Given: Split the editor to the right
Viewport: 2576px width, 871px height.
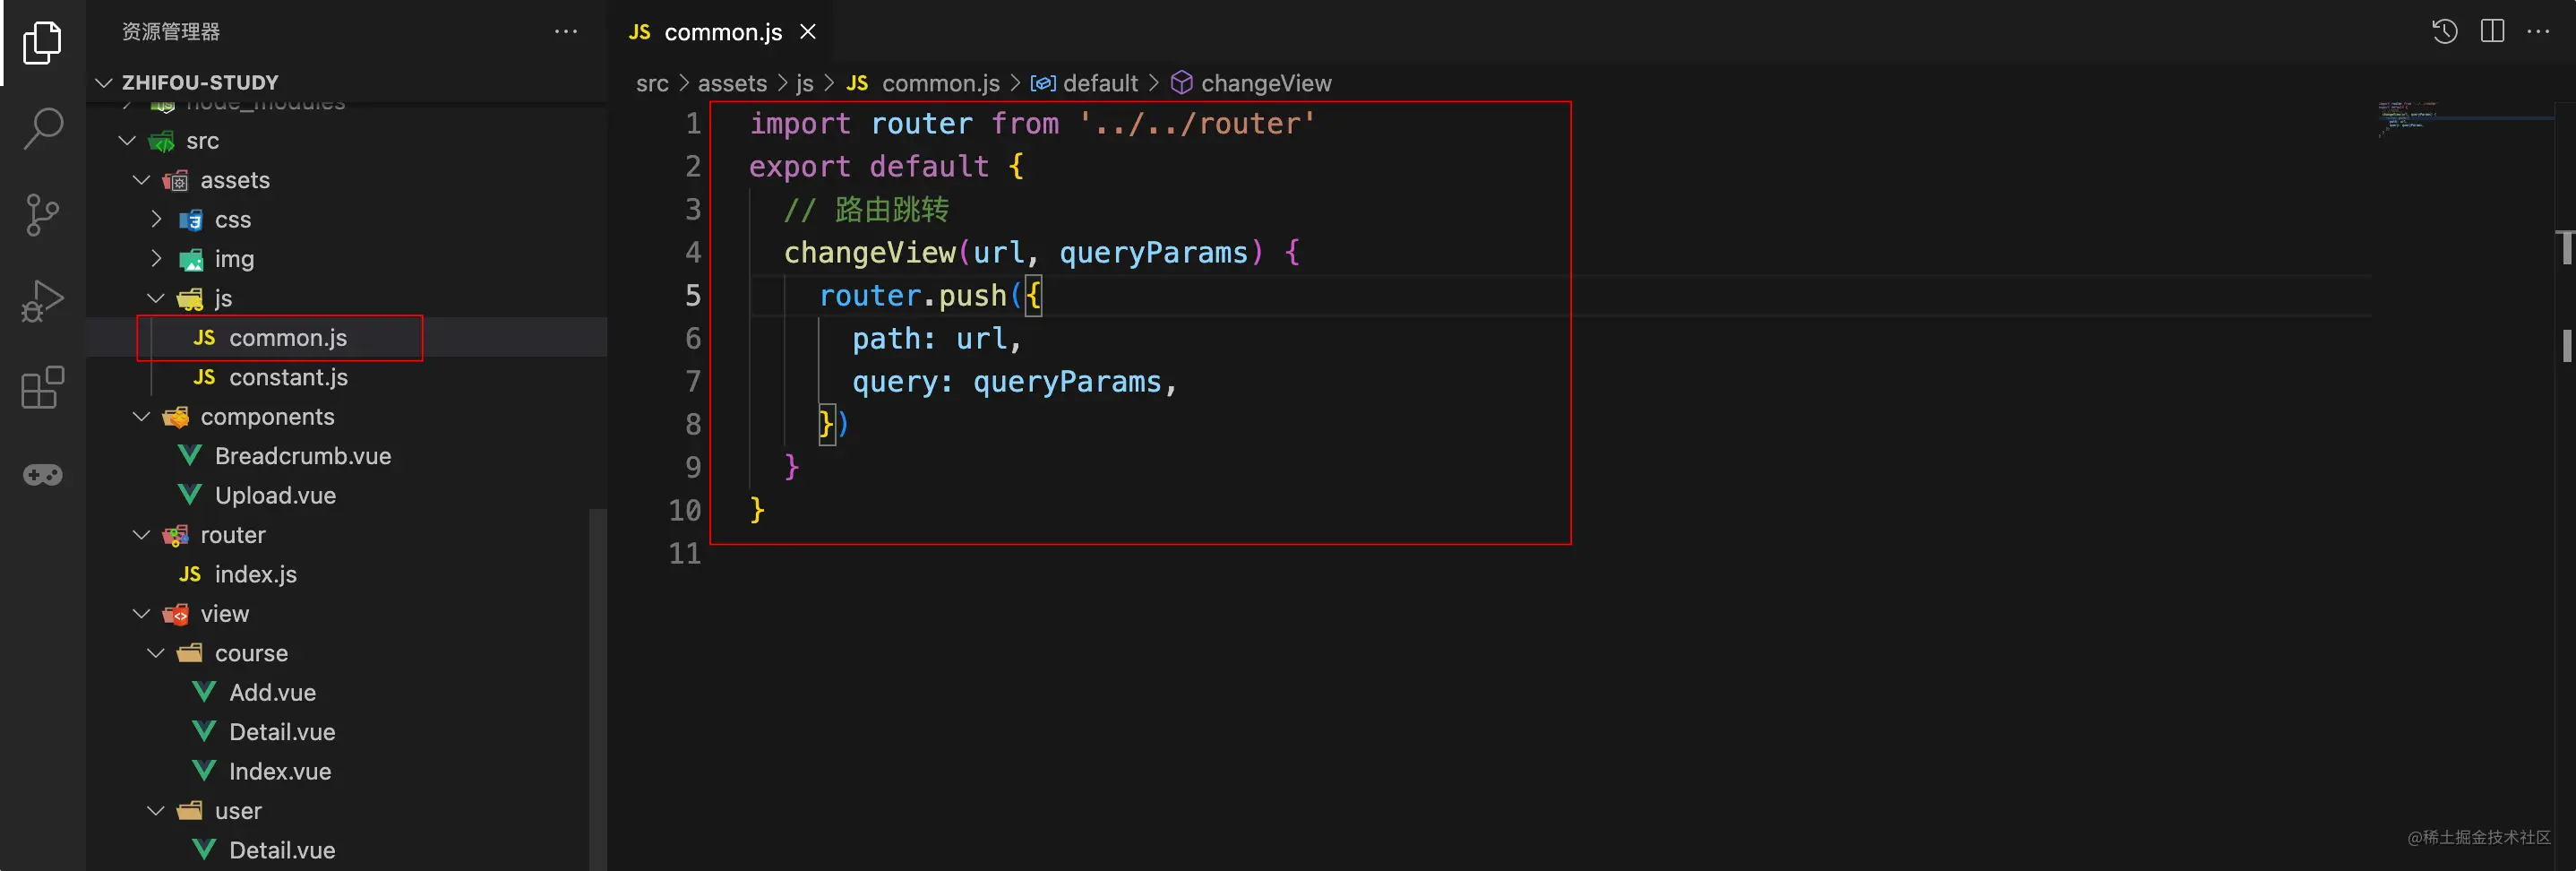Looking at the screenshot, I should click(2493, 32).
